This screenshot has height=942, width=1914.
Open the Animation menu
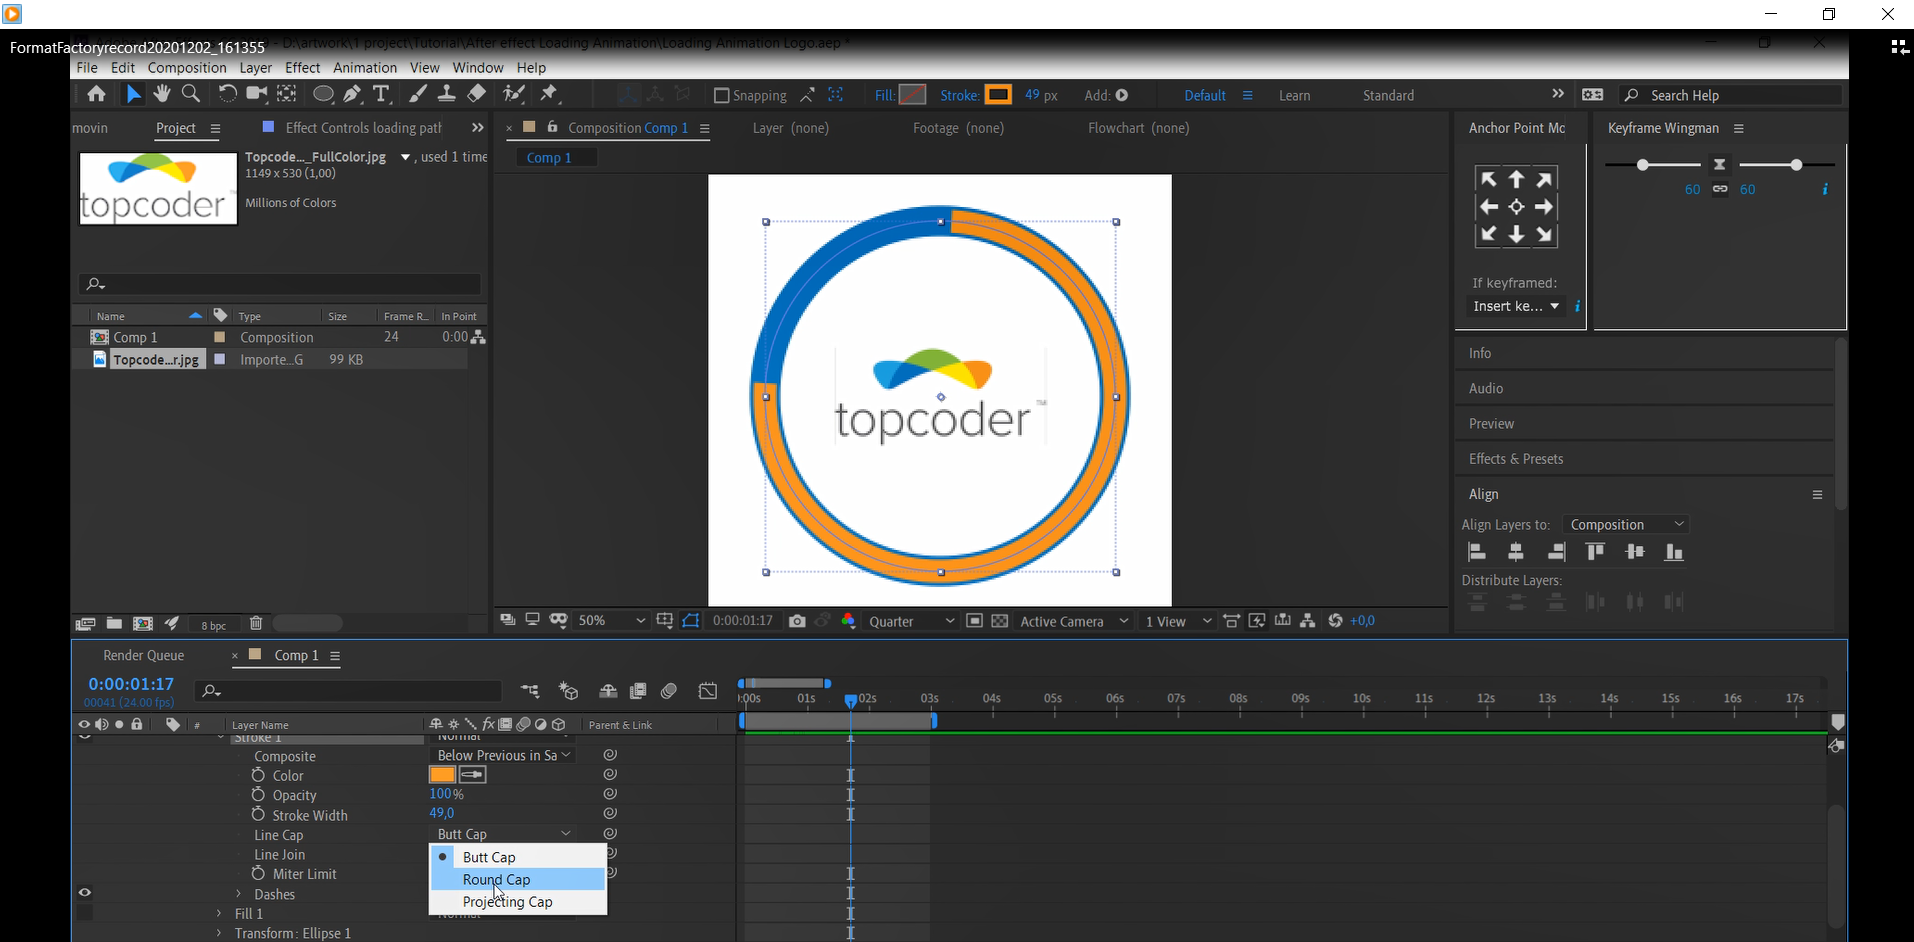[365, 68]
